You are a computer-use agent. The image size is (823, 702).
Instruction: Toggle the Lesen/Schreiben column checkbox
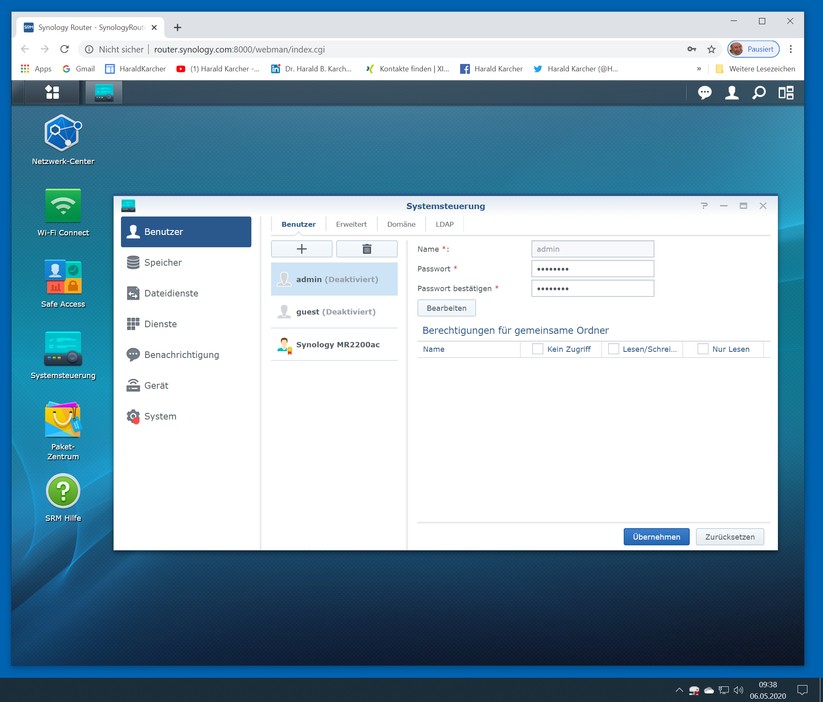613,349
